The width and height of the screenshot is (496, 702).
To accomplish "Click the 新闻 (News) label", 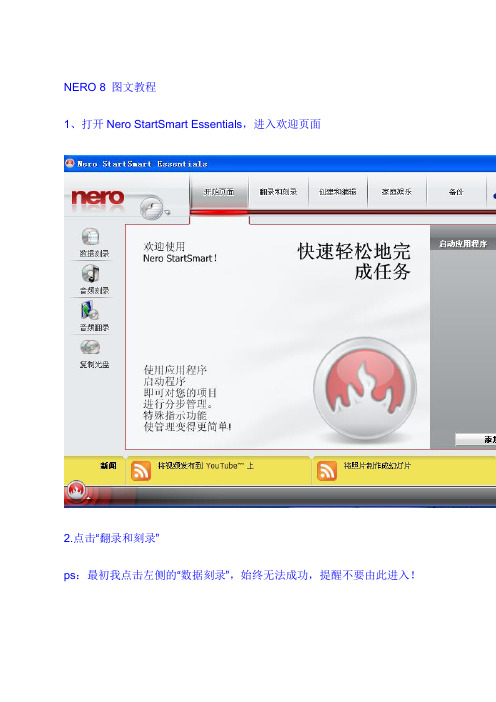I will click(x=108, y=466).
